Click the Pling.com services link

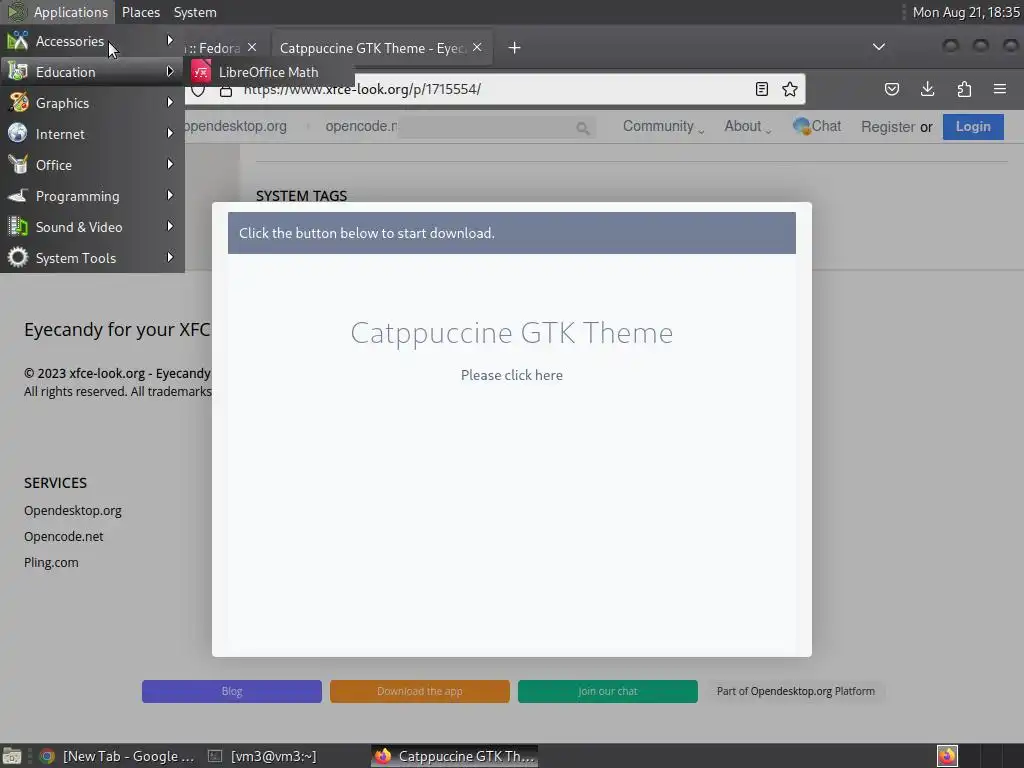pos(51,562)
